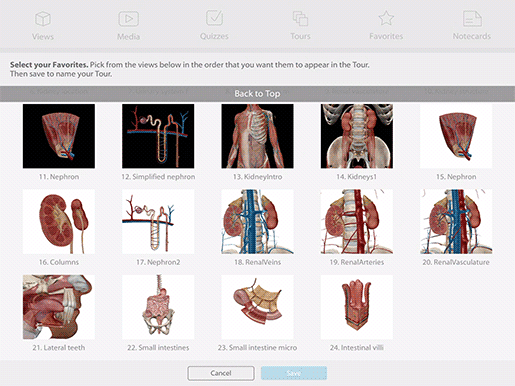Click the 'Select your Favorites.' instruction heading
The width and height of the screenshot is (515, 386).
[49, 65]
